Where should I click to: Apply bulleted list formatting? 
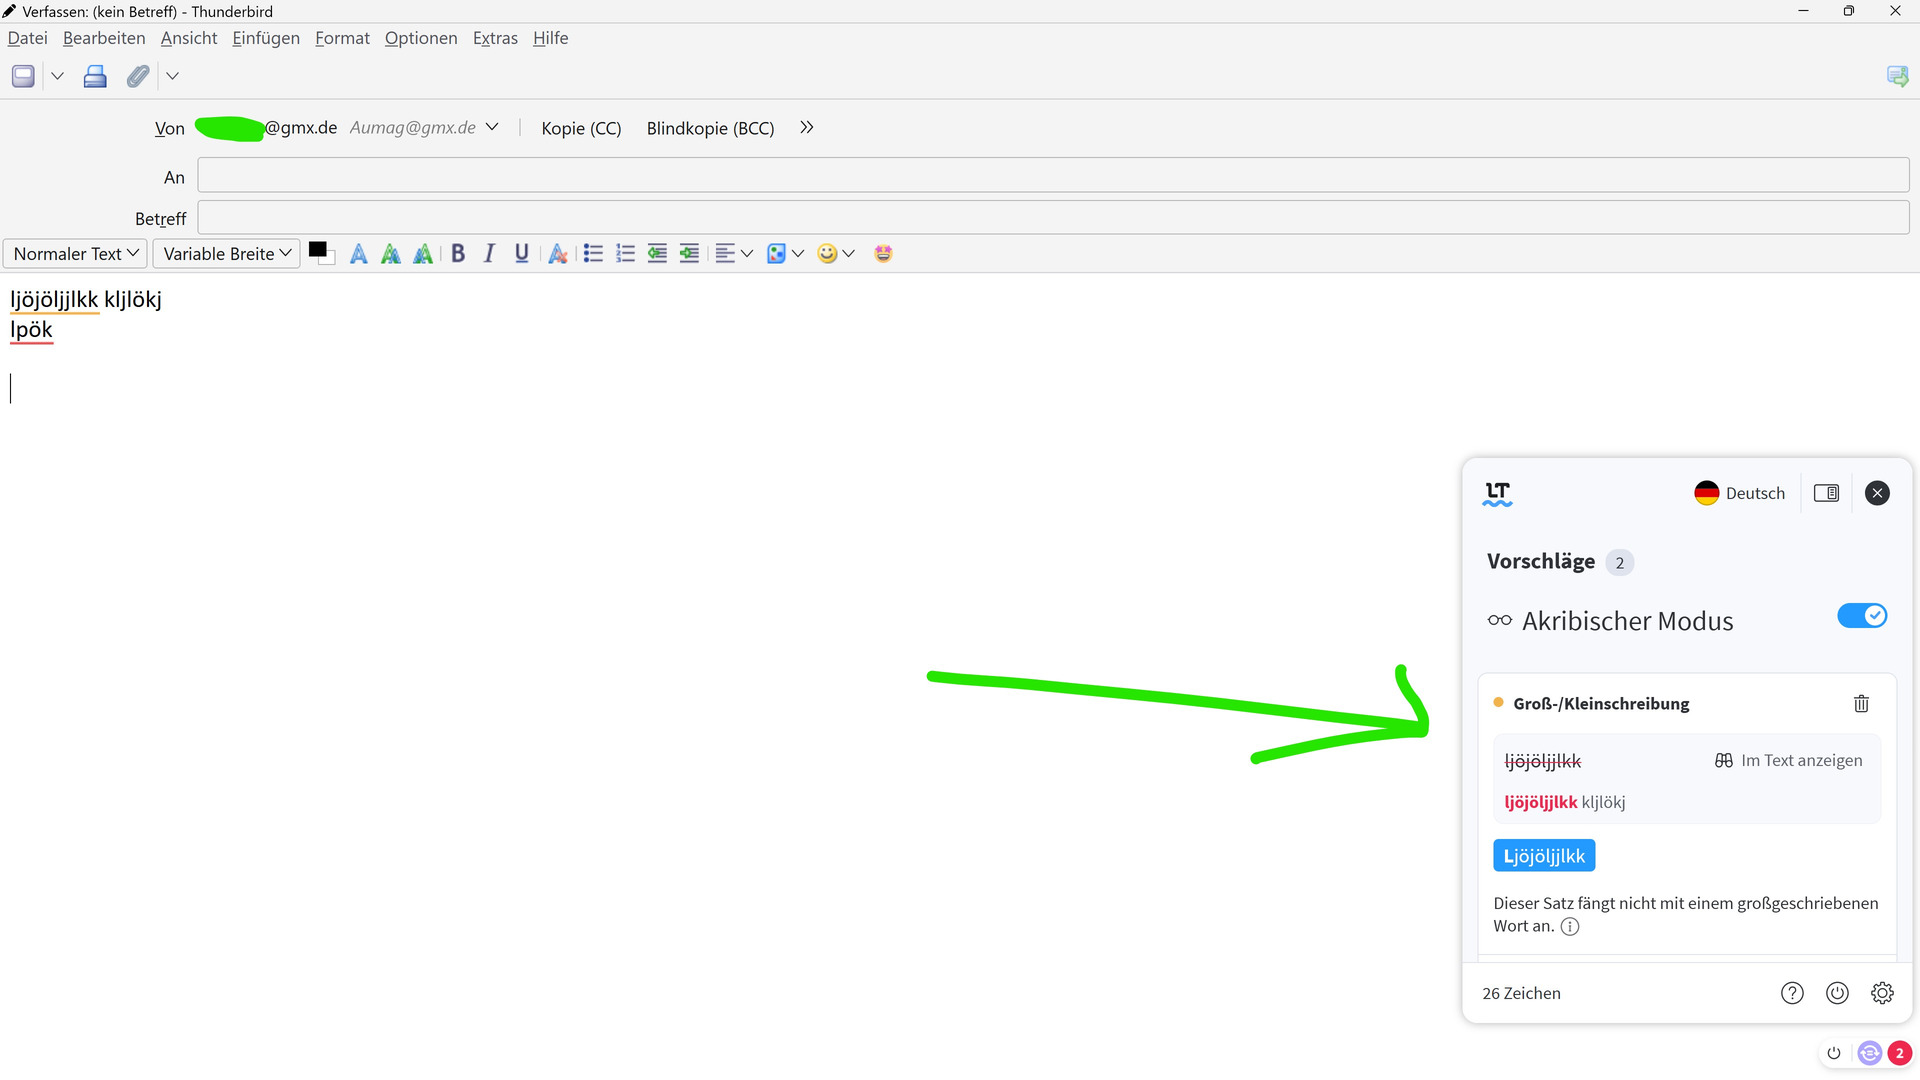(x=593, y=254)
